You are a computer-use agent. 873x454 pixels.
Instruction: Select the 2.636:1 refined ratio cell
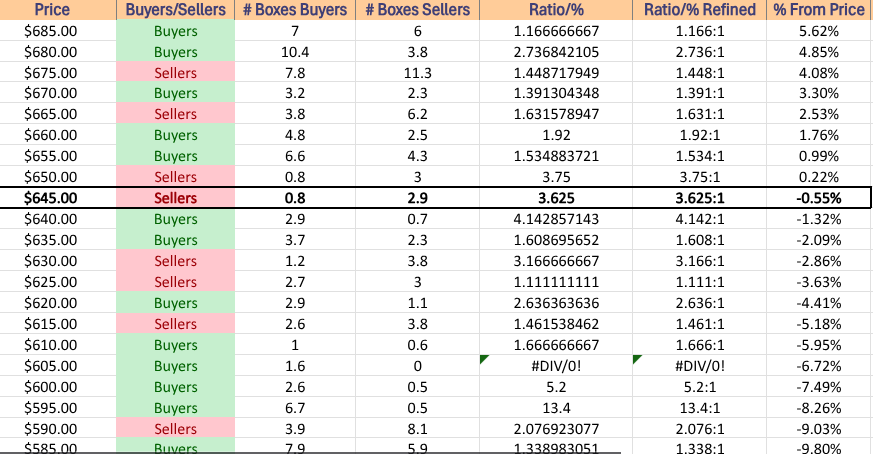coord(699,303)
